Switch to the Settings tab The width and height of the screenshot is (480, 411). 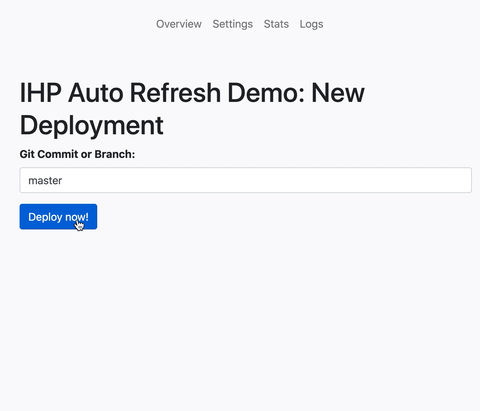233,24
